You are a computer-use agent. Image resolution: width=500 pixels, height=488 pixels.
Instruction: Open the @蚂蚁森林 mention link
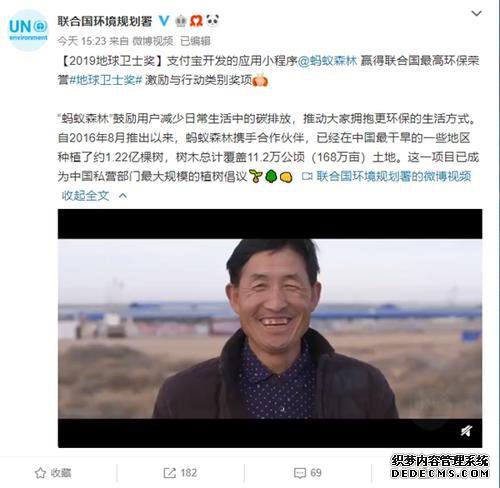point(327,61)
